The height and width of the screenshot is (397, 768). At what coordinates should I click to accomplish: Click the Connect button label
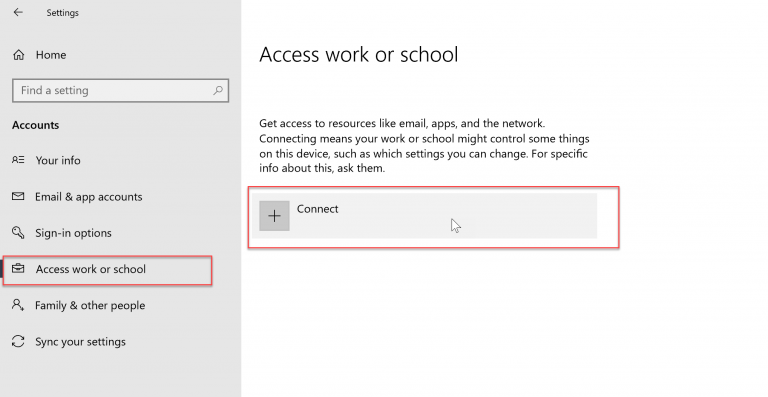pos(317,209)
